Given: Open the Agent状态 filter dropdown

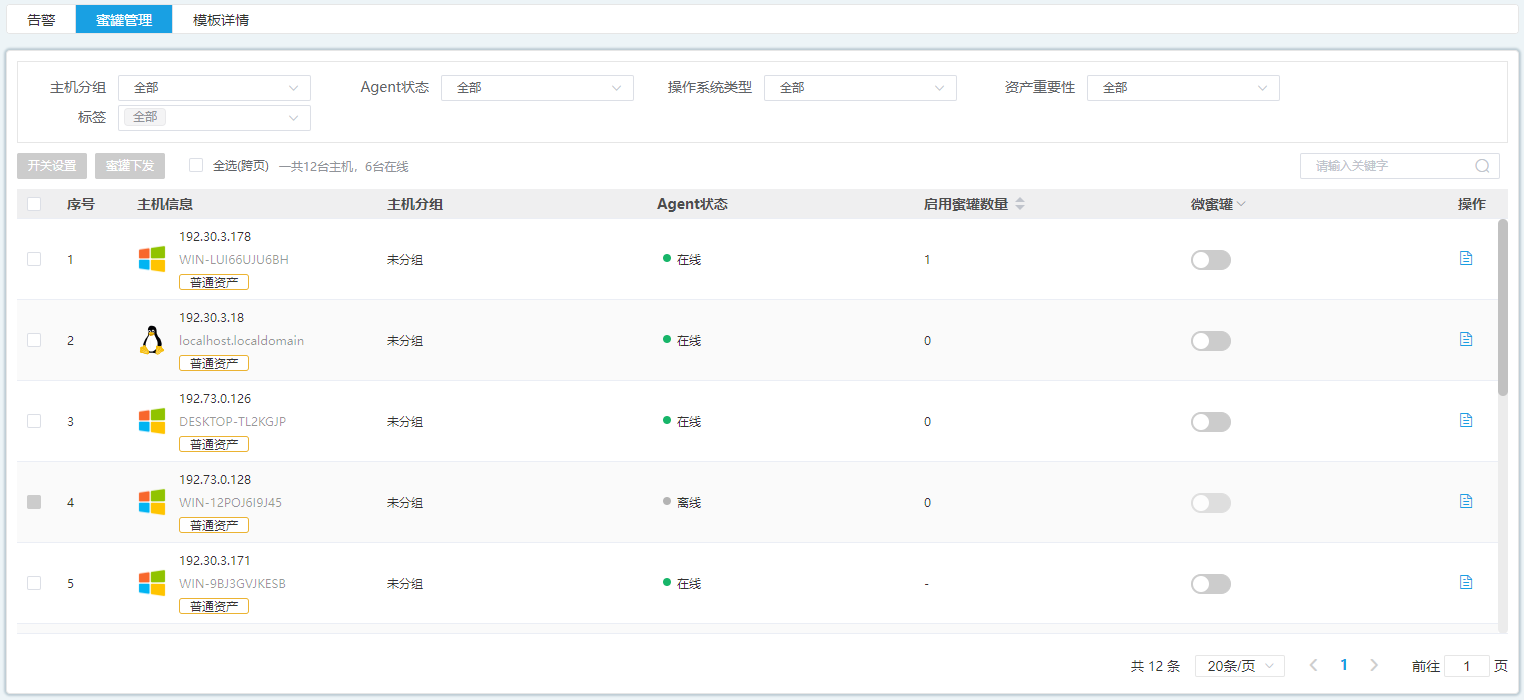Looking at the screenshot, I should click(x=537, y=88).
